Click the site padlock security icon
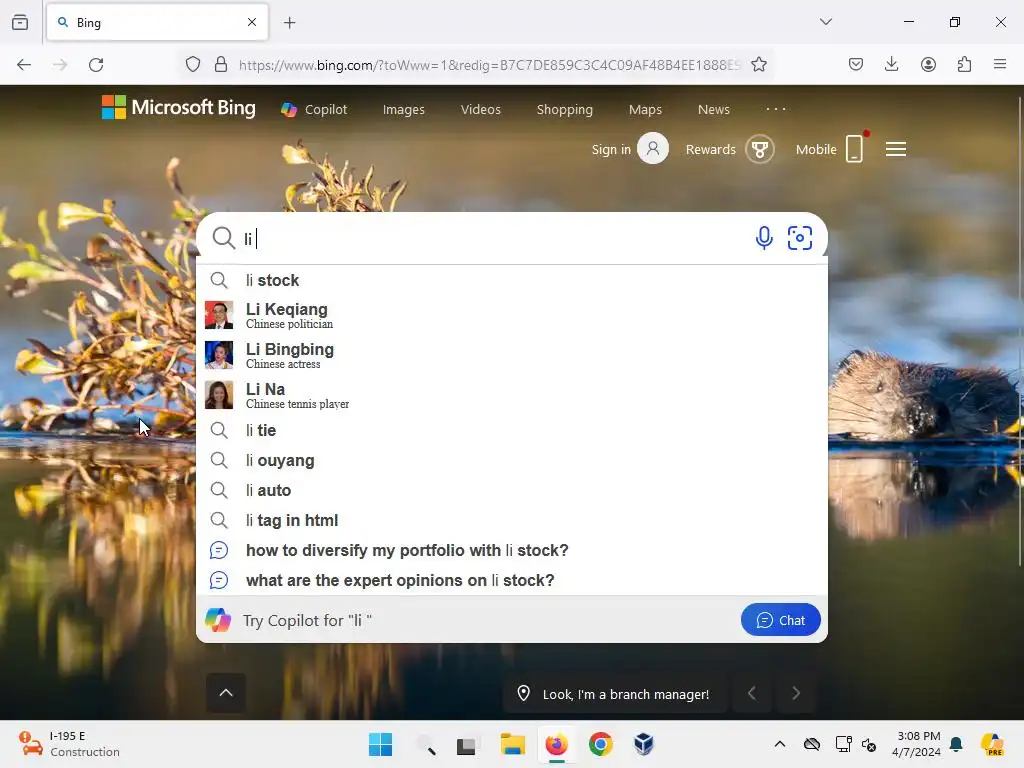The height and width of the screenshot is (768, 1024). 221,65
